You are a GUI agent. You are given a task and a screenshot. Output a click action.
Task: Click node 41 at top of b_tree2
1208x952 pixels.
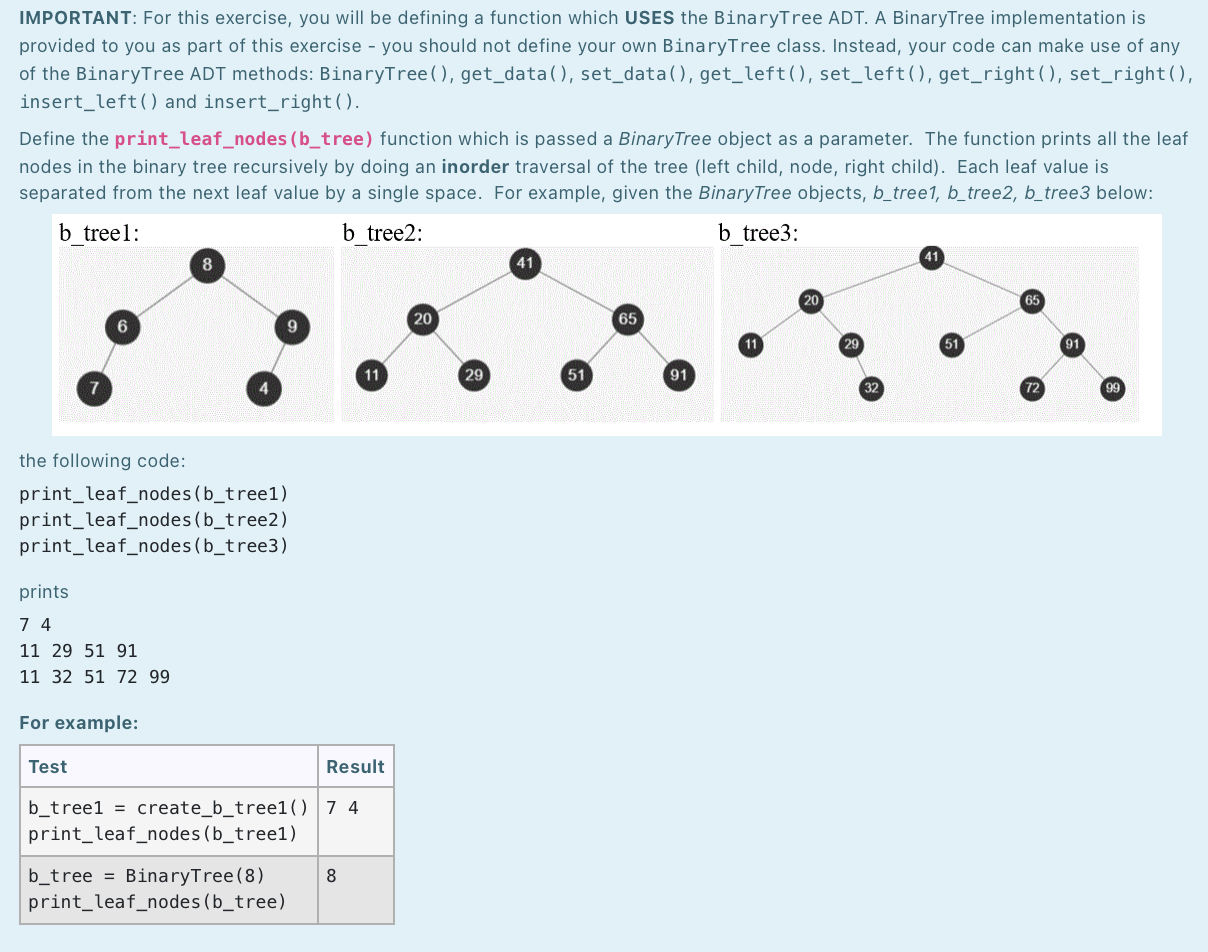(524, 263)
